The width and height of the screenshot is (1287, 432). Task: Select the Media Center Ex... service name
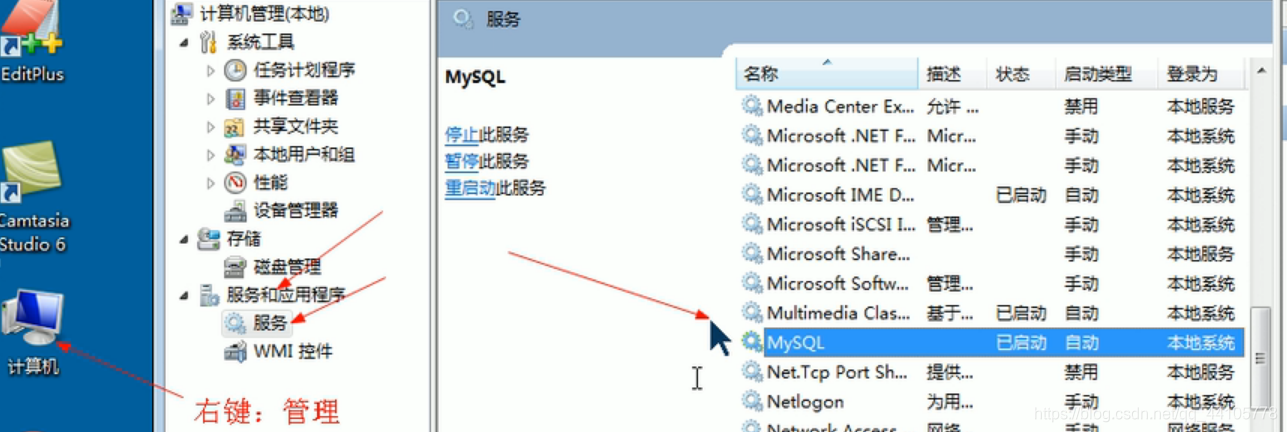click(x=841, y=106)
